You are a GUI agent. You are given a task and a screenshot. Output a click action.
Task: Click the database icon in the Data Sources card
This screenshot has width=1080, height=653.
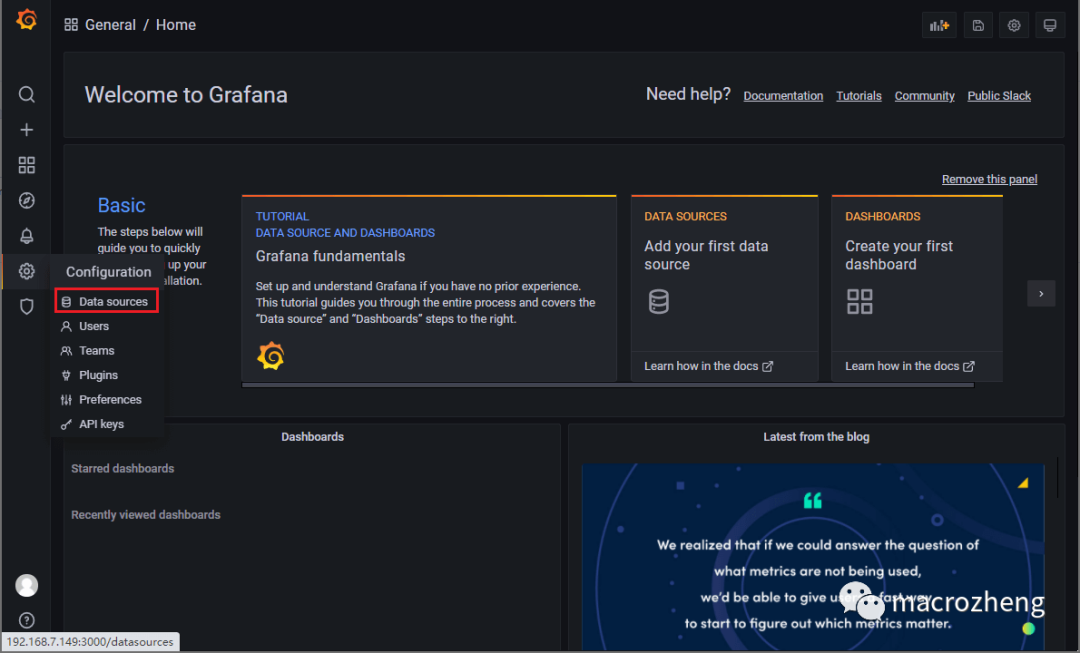point(658,302)
